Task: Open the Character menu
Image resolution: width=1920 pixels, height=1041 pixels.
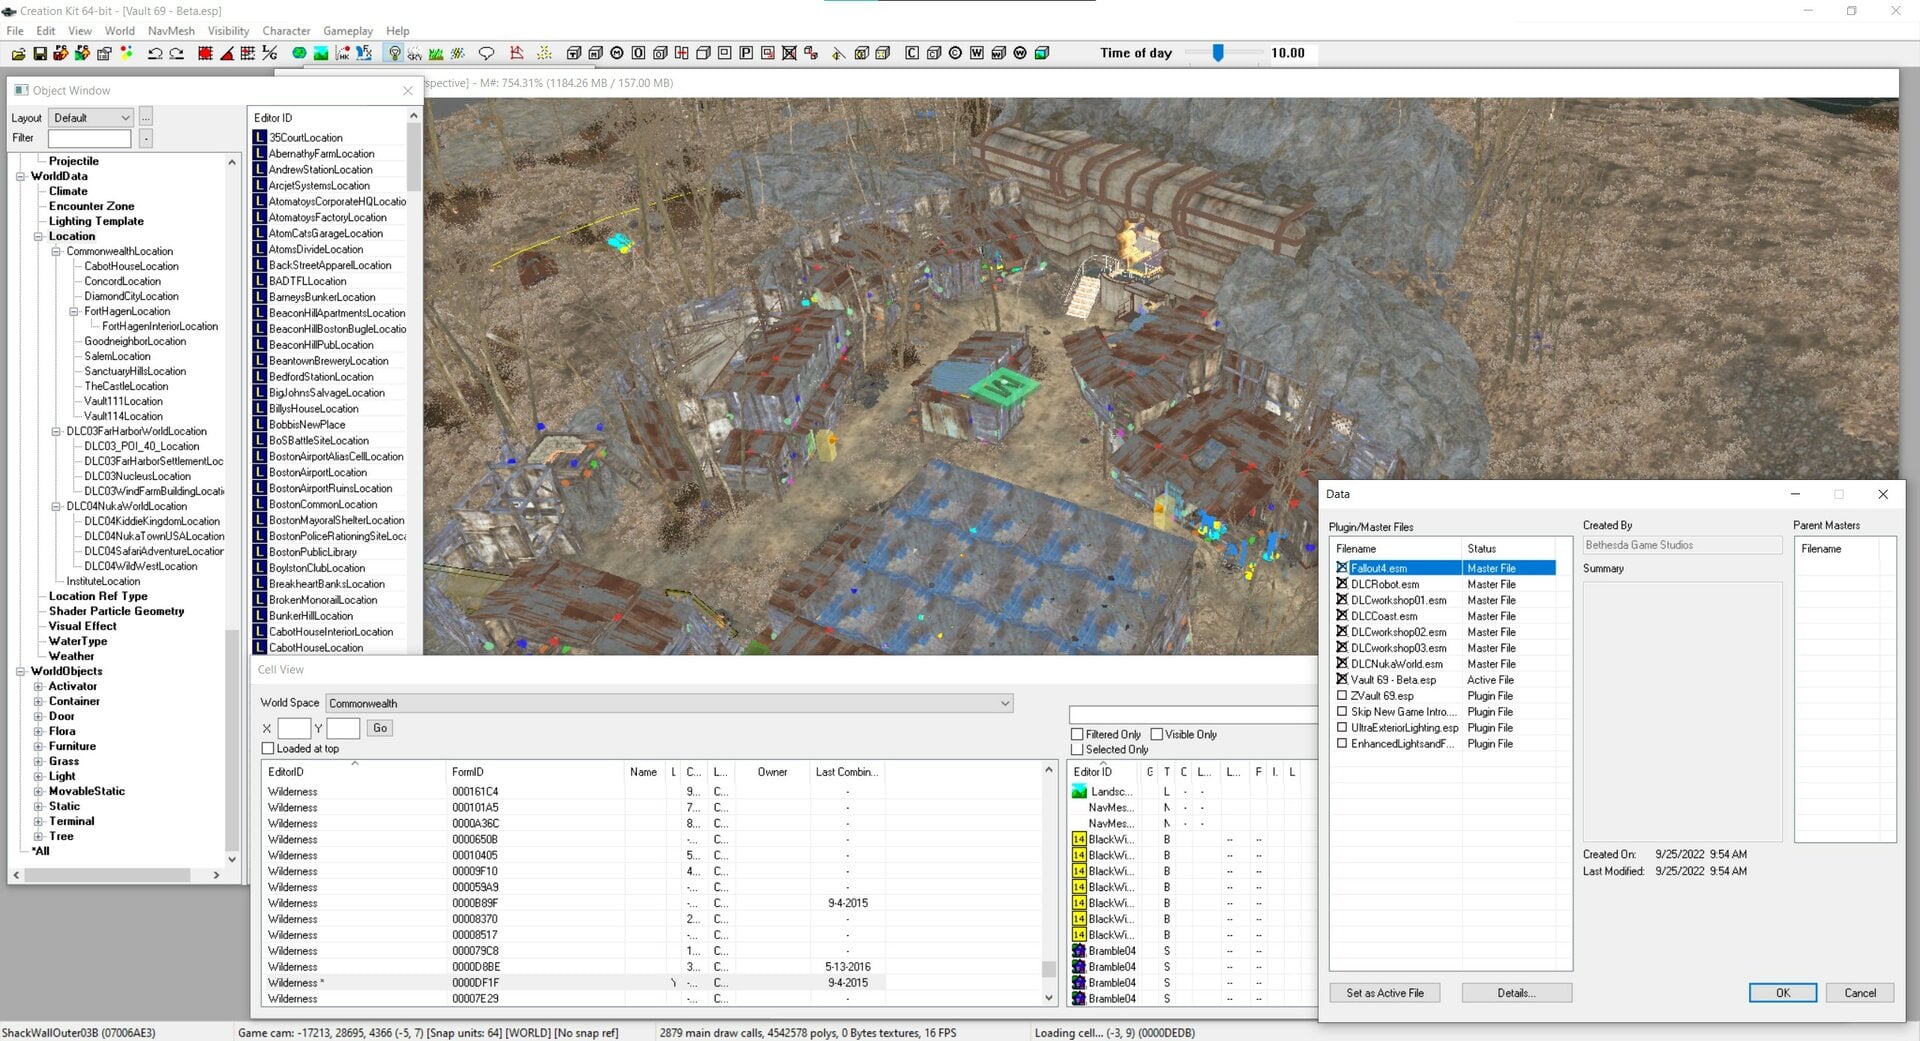Action: click(x=286, y=31)
